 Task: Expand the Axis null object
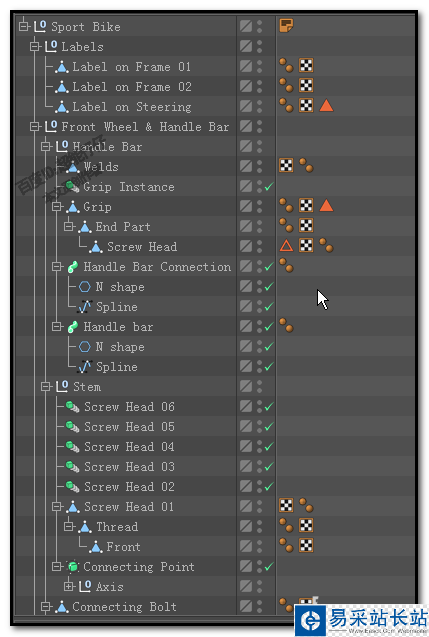coord(69,586)
